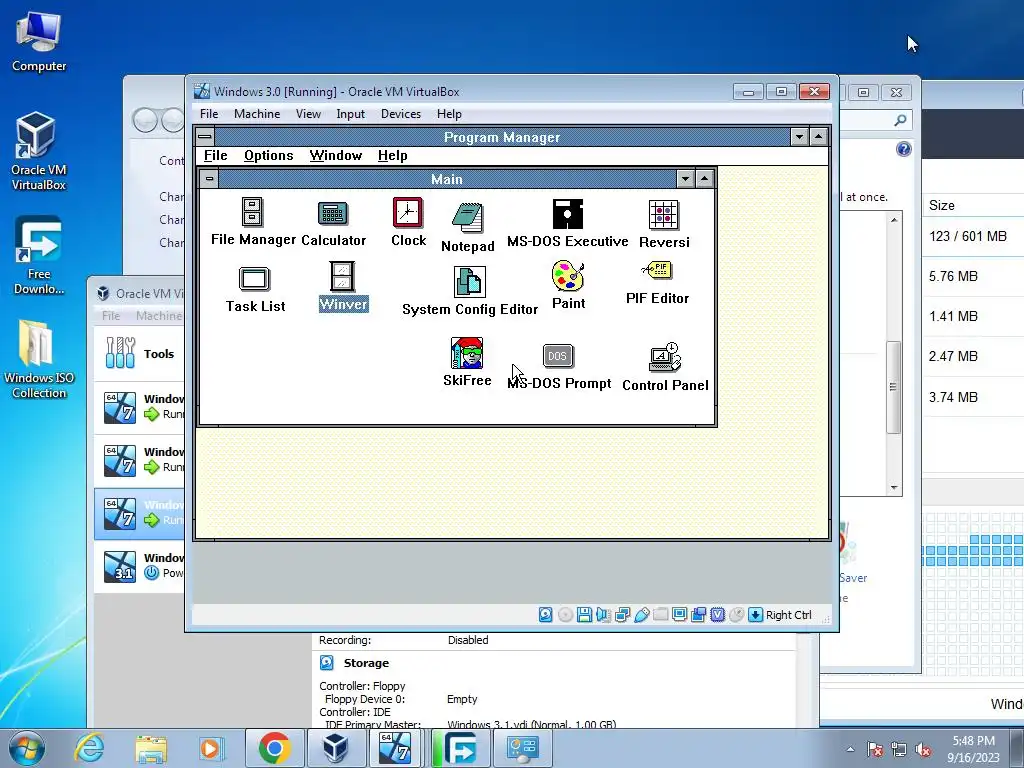The width and height of the screenshot is (1024, 768).
Task: Open the PIF Editor icon
Action: 657,283
